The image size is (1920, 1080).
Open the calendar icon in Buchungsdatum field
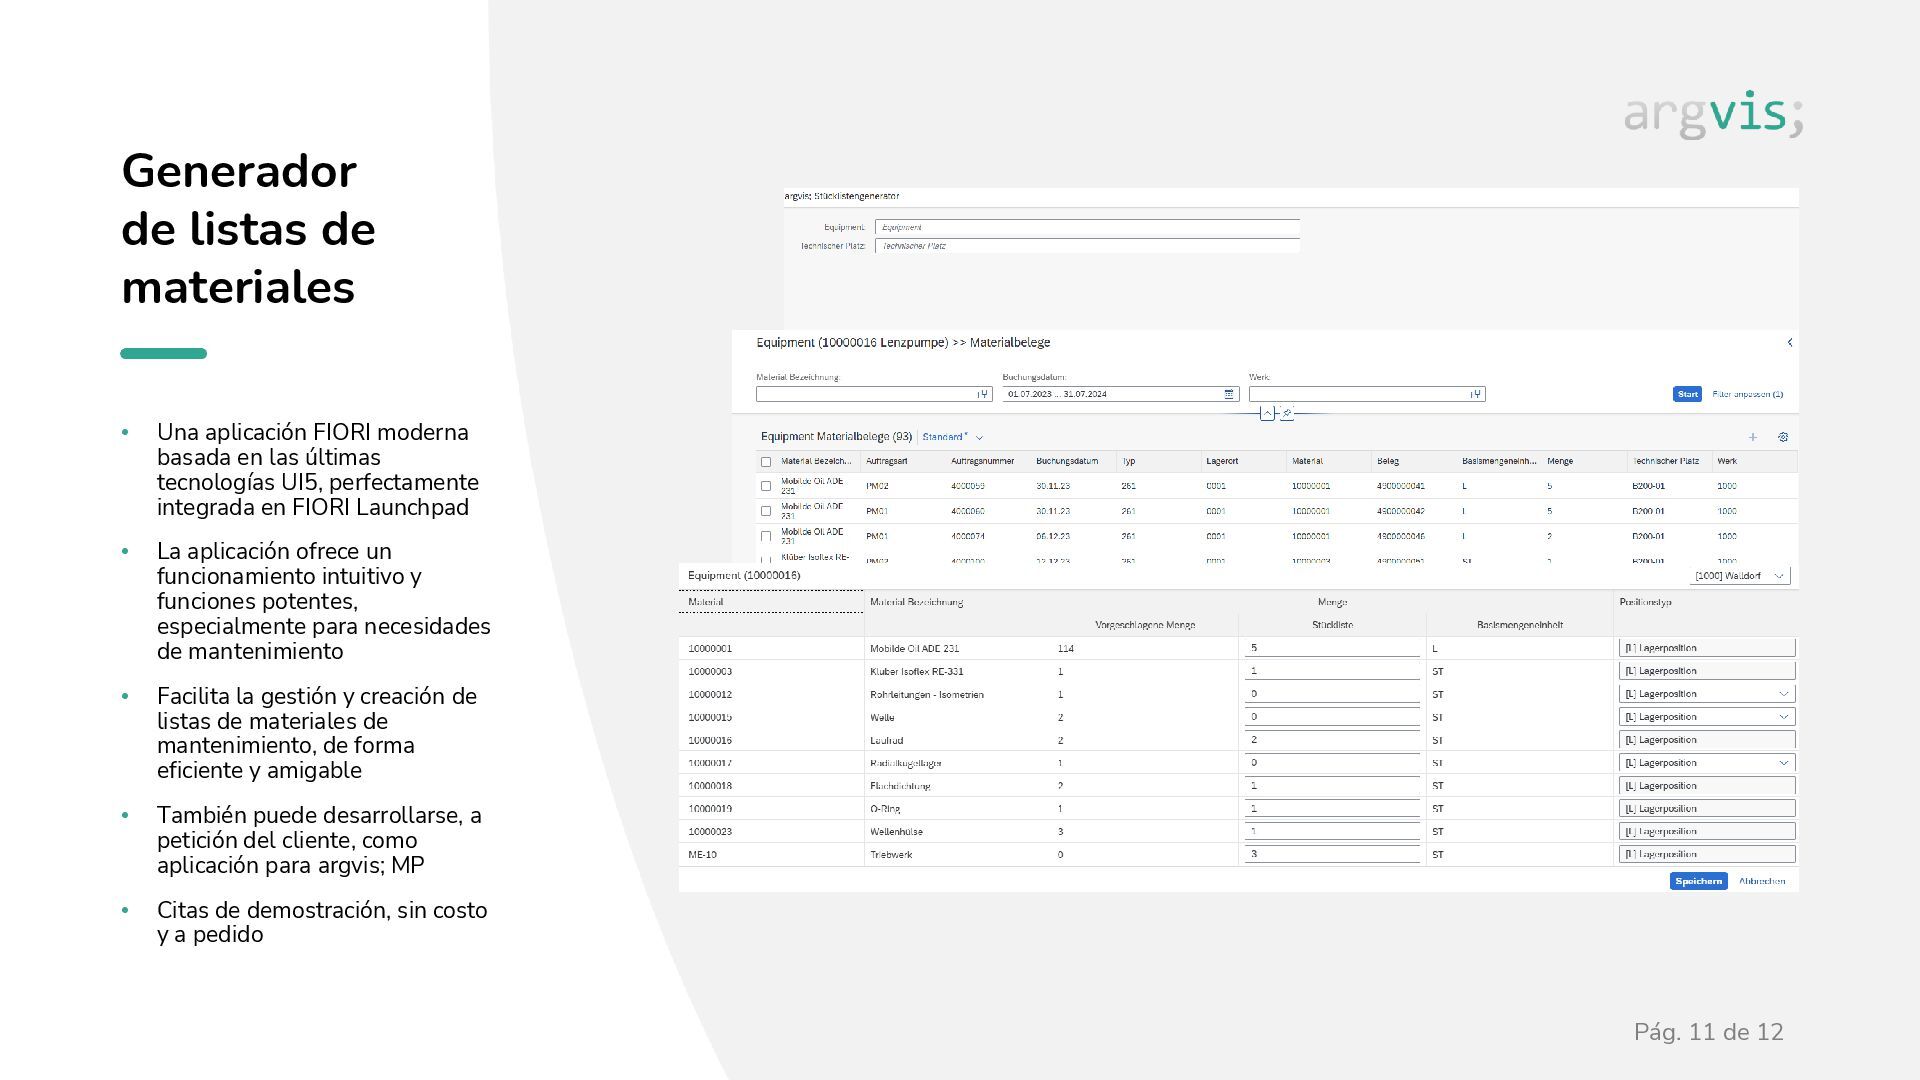coord(1229,394)
